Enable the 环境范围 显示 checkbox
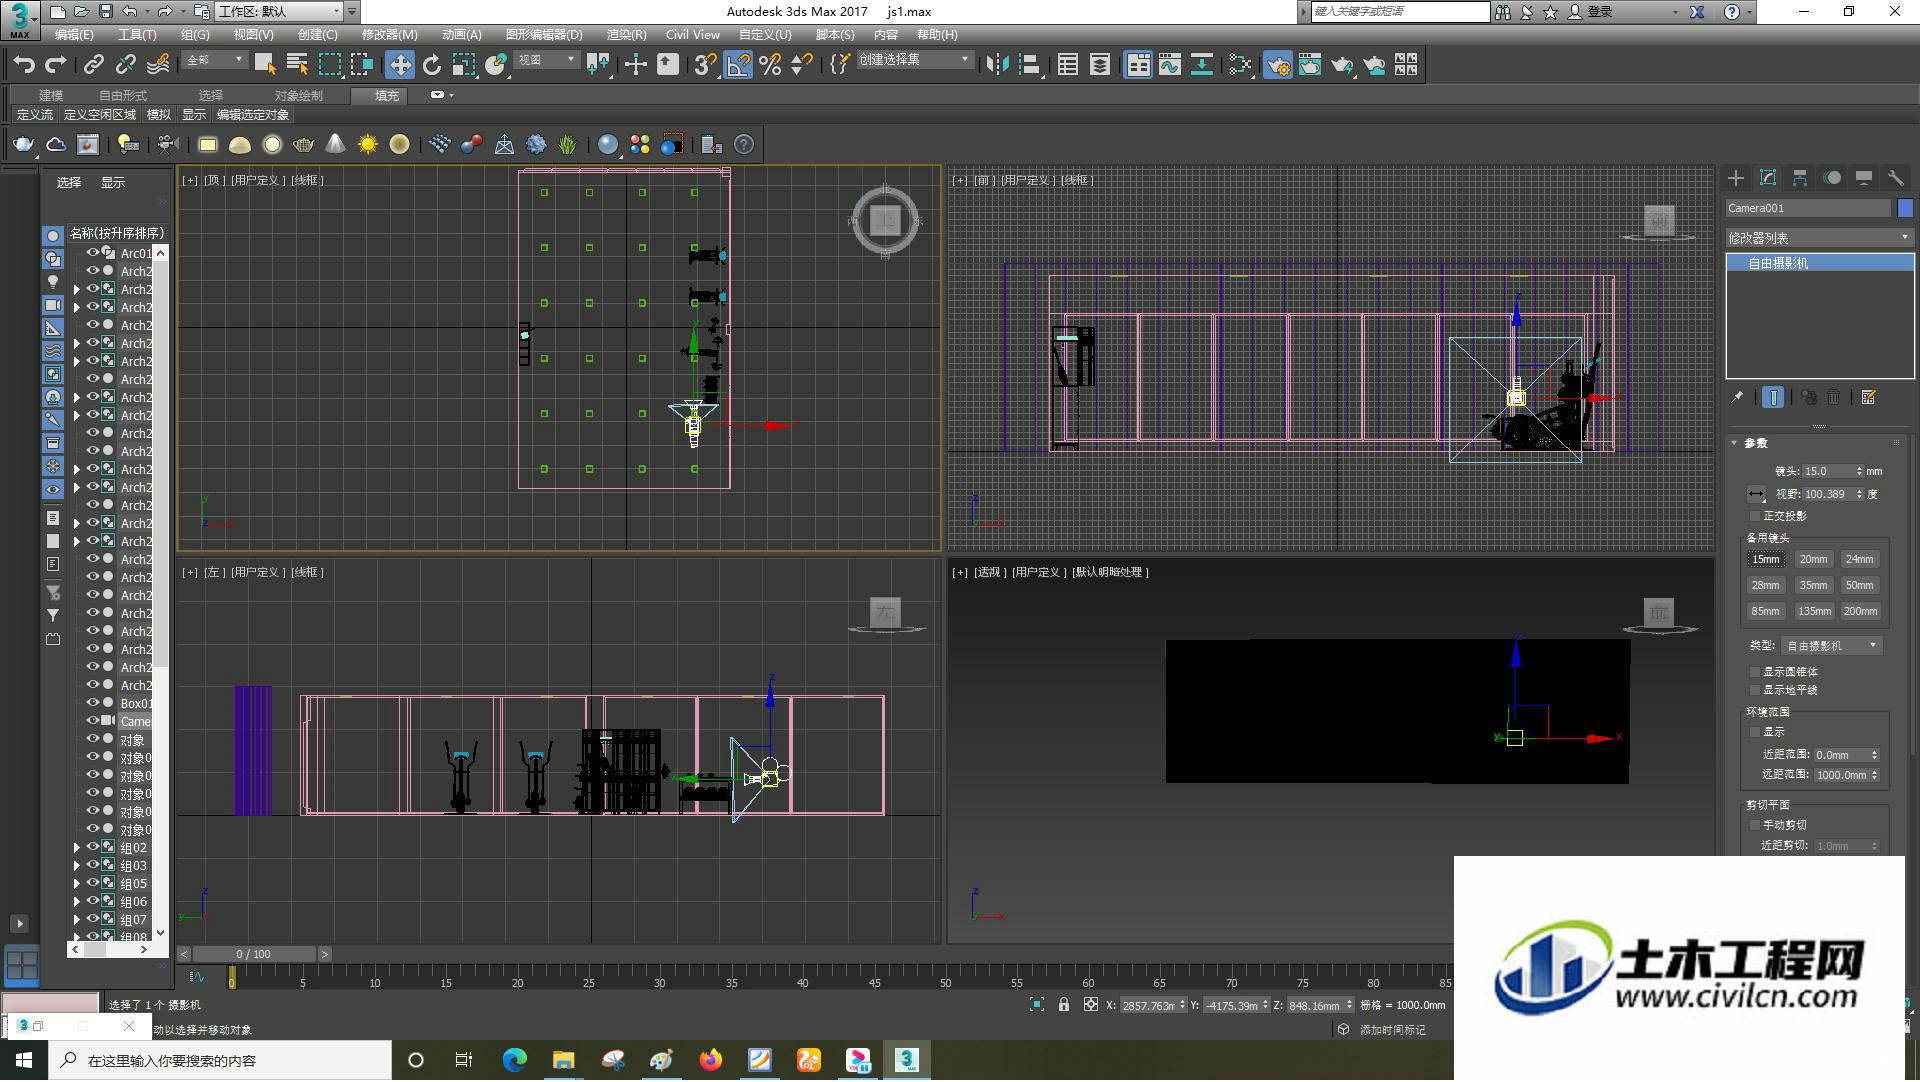The image size is (1920, 1082). point(1755,733)
